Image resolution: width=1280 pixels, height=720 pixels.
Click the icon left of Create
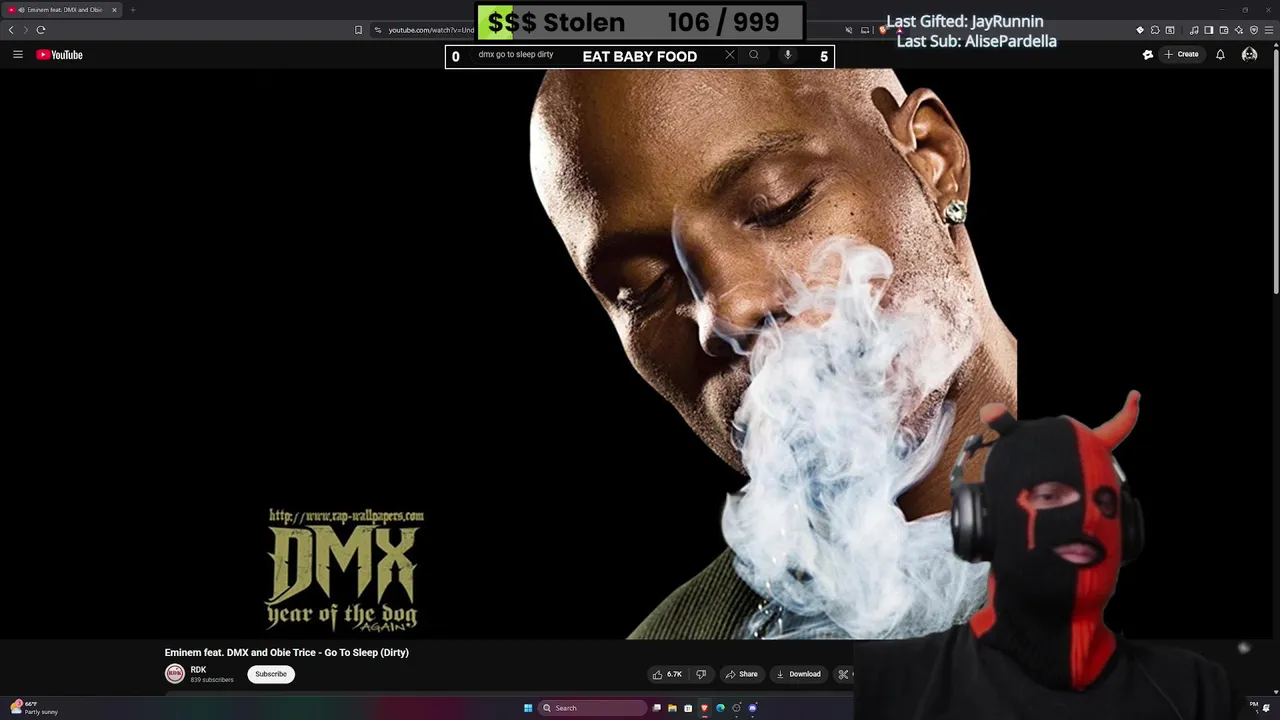tap(1148, 54)
